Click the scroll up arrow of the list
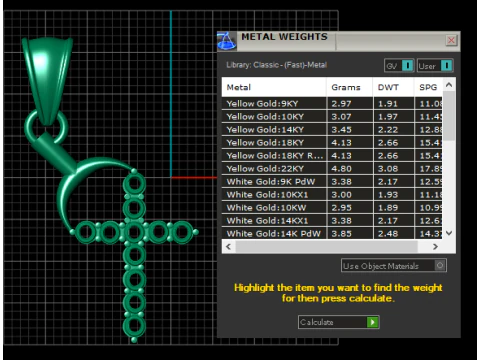The height and width of the screenshot is (360, 480). click(449, 85)
